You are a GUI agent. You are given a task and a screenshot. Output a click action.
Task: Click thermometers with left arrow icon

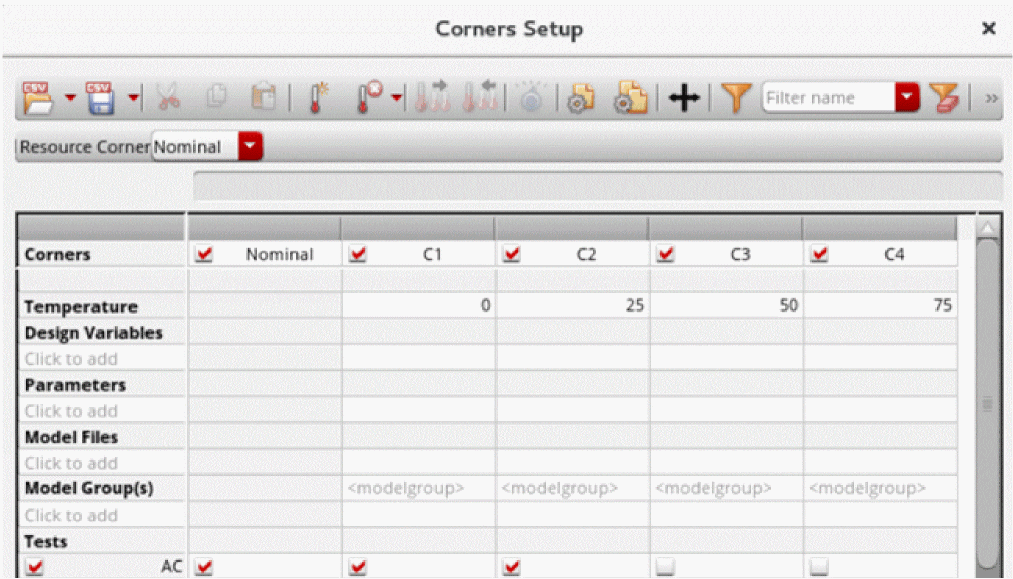(479, 97)
